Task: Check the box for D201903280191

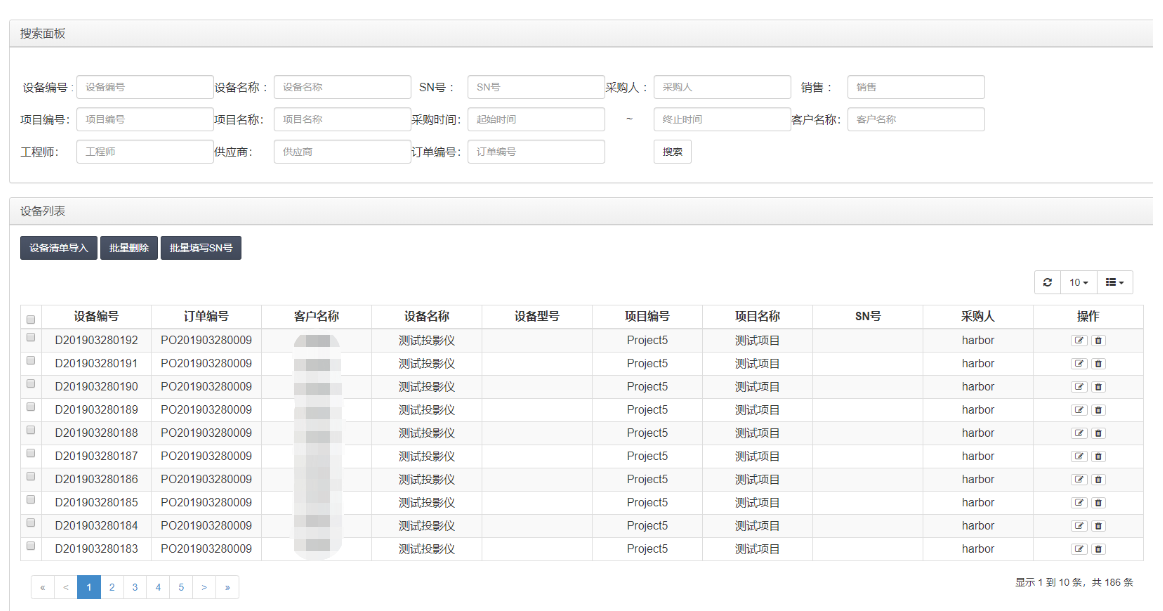Action: (x=31, y=361)
